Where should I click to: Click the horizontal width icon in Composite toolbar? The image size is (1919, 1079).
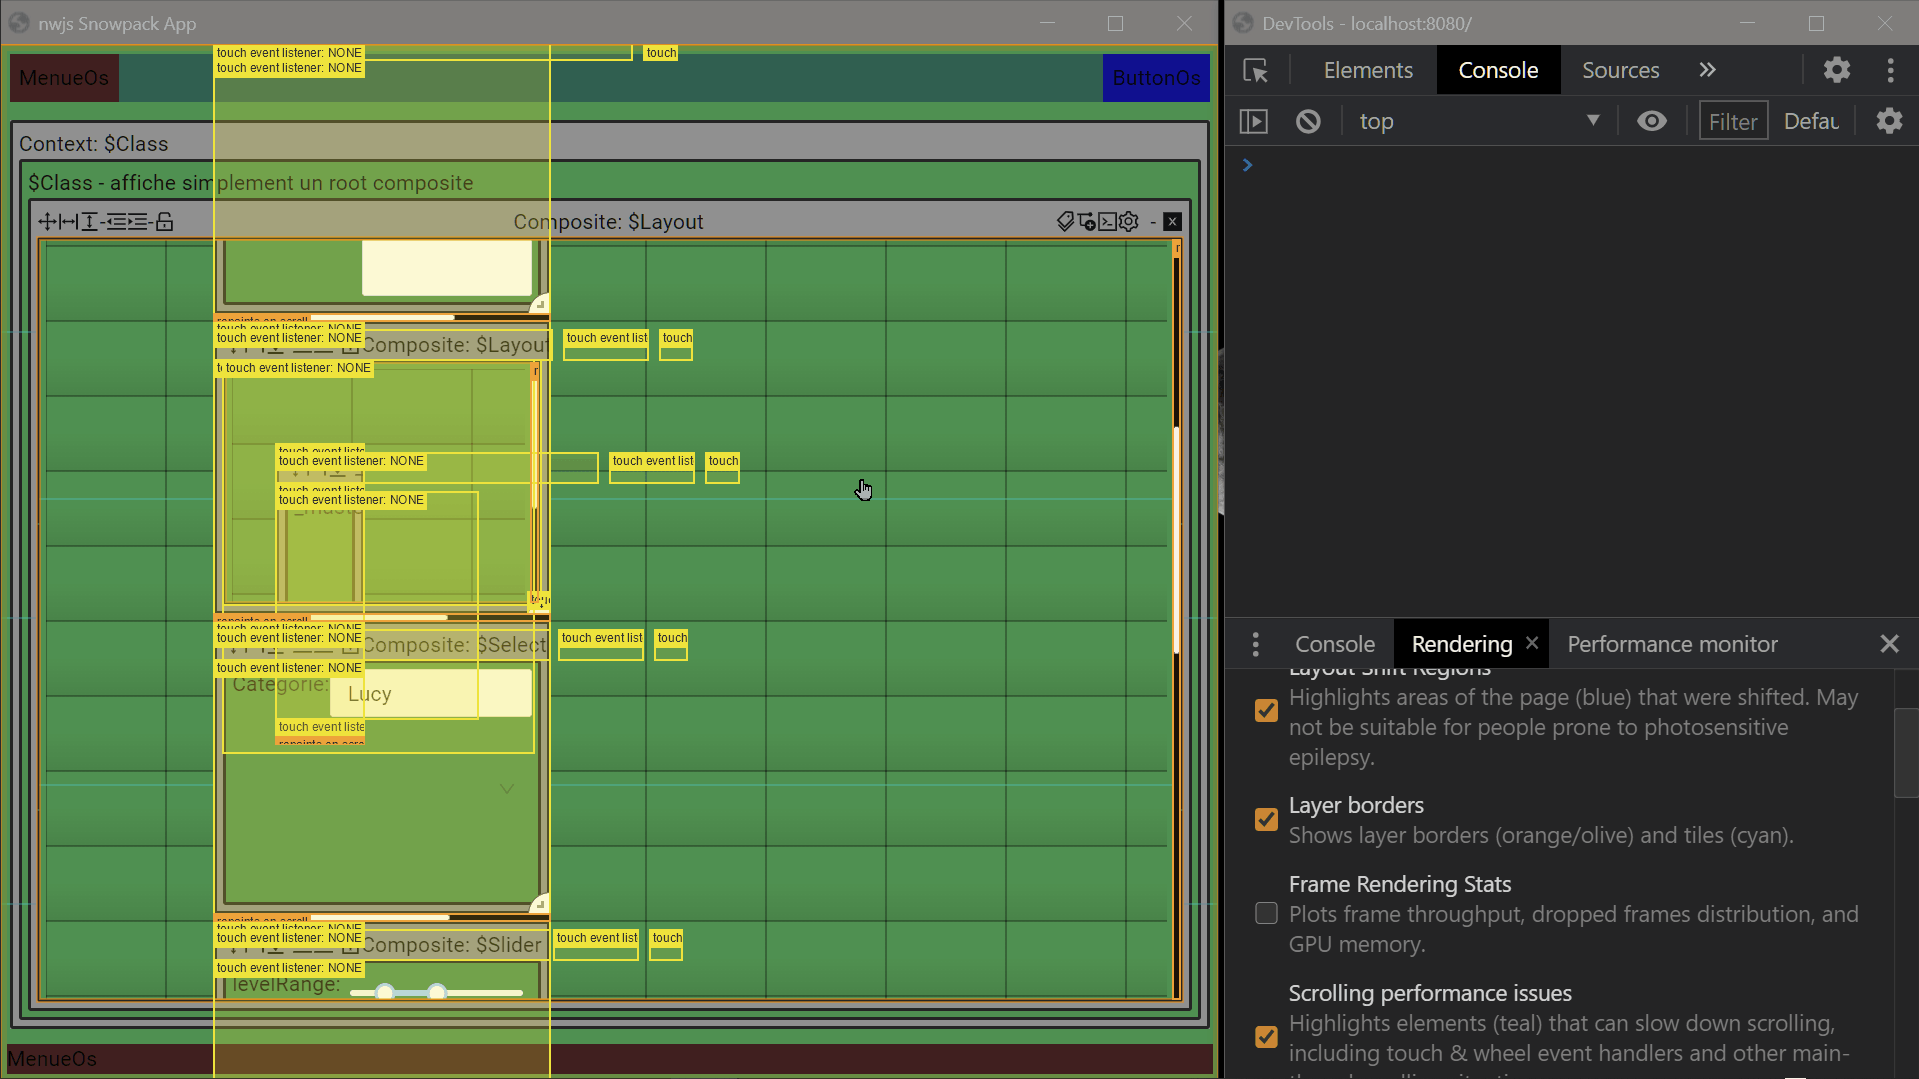(x=68, y=222)
